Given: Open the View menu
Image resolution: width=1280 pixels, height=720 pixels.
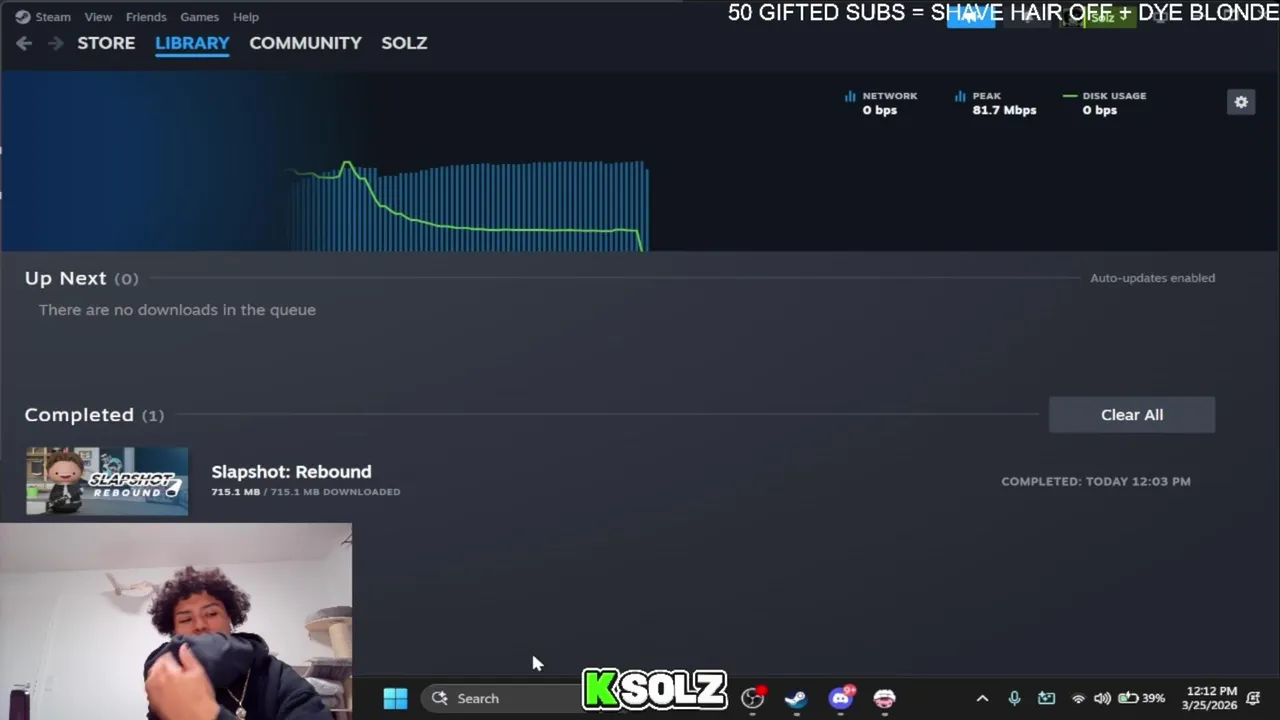Looking at the screenshot, I should coord(98,17).
